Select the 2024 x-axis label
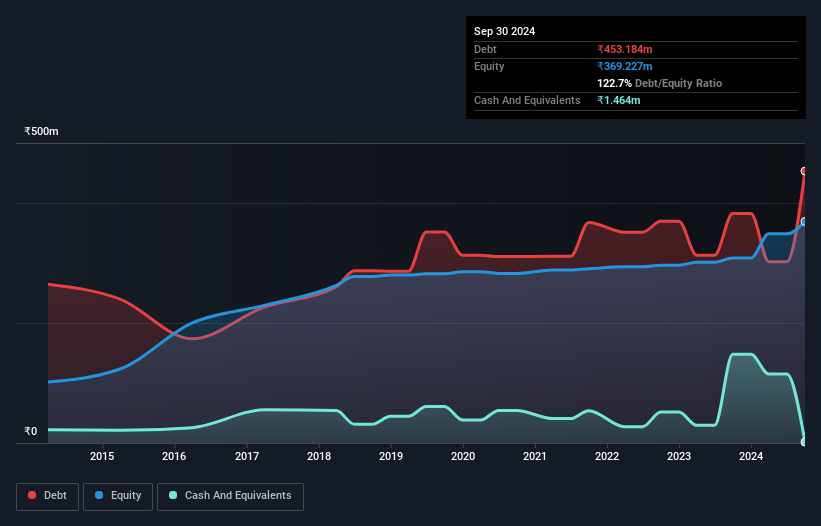Image resolution: width=821 pixels, height=526 pixels. pos(751,456)
